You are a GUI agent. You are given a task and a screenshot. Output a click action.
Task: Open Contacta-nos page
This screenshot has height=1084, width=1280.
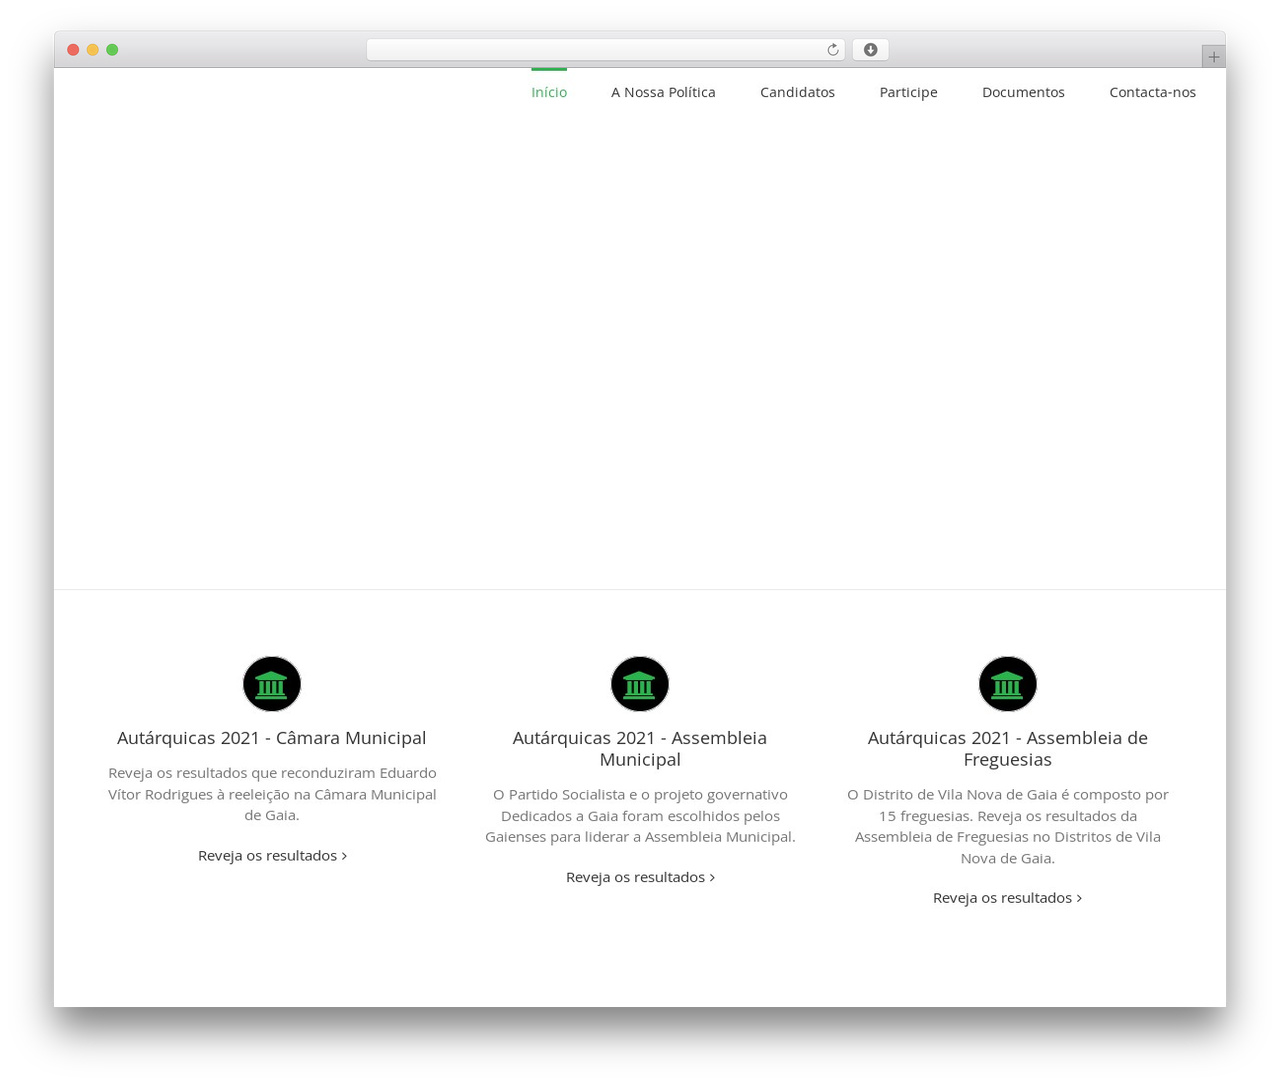(x=1152, y=92)
